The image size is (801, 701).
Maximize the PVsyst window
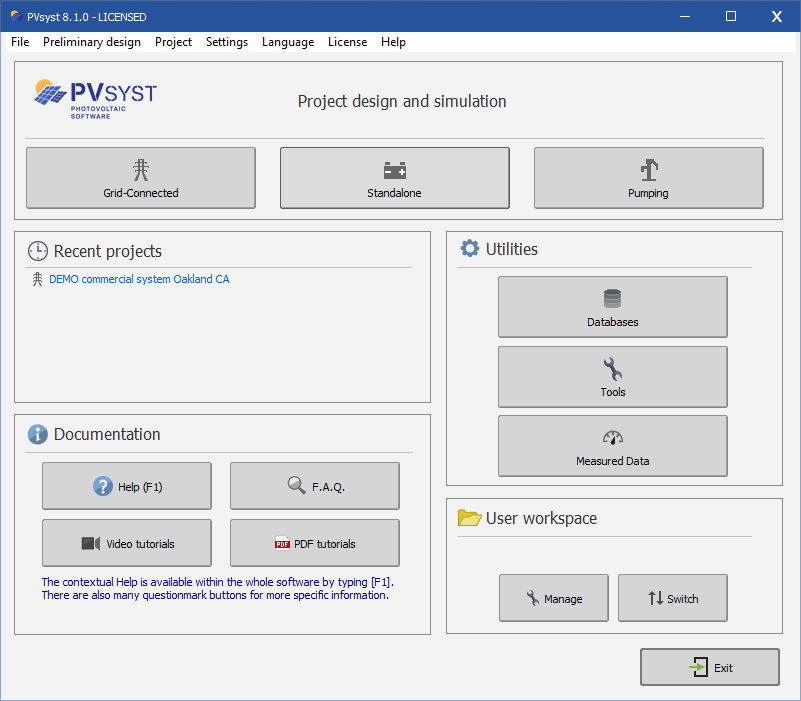[731, 16]
